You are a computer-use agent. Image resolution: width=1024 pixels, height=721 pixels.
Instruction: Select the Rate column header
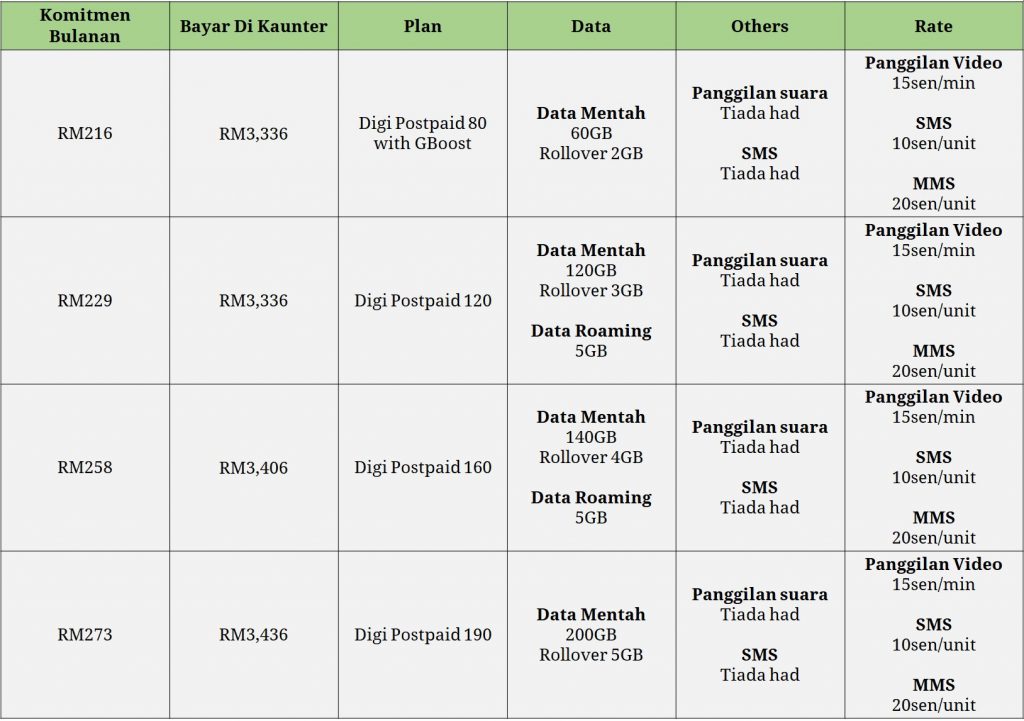tap(934, 25)
